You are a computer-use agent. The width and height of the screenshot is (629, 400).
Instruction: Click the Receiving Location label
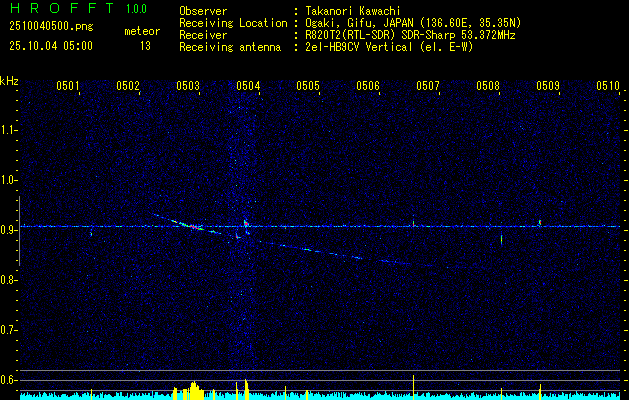(233, 23)
